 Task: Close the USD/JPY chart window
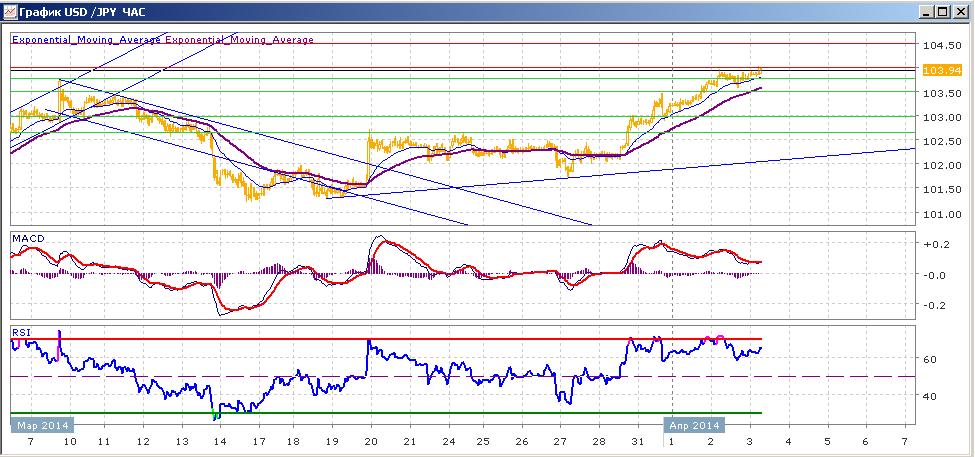[959, 11]
